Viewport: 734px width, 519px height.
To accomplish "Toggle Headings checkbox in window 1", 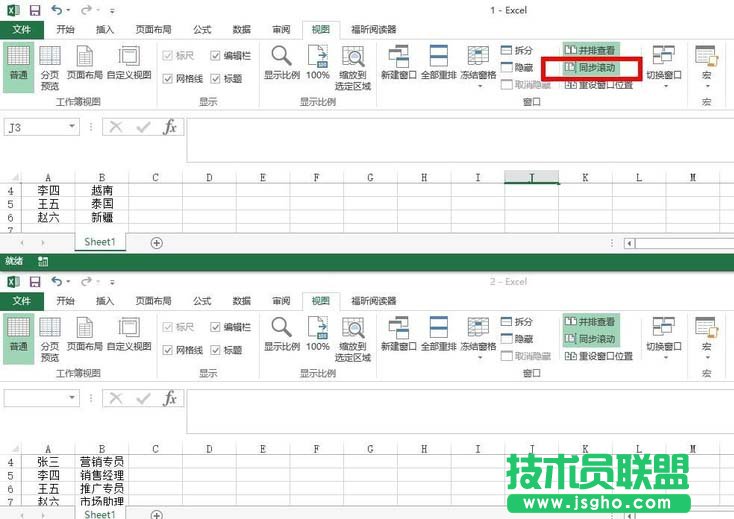I will click(215, 79).
